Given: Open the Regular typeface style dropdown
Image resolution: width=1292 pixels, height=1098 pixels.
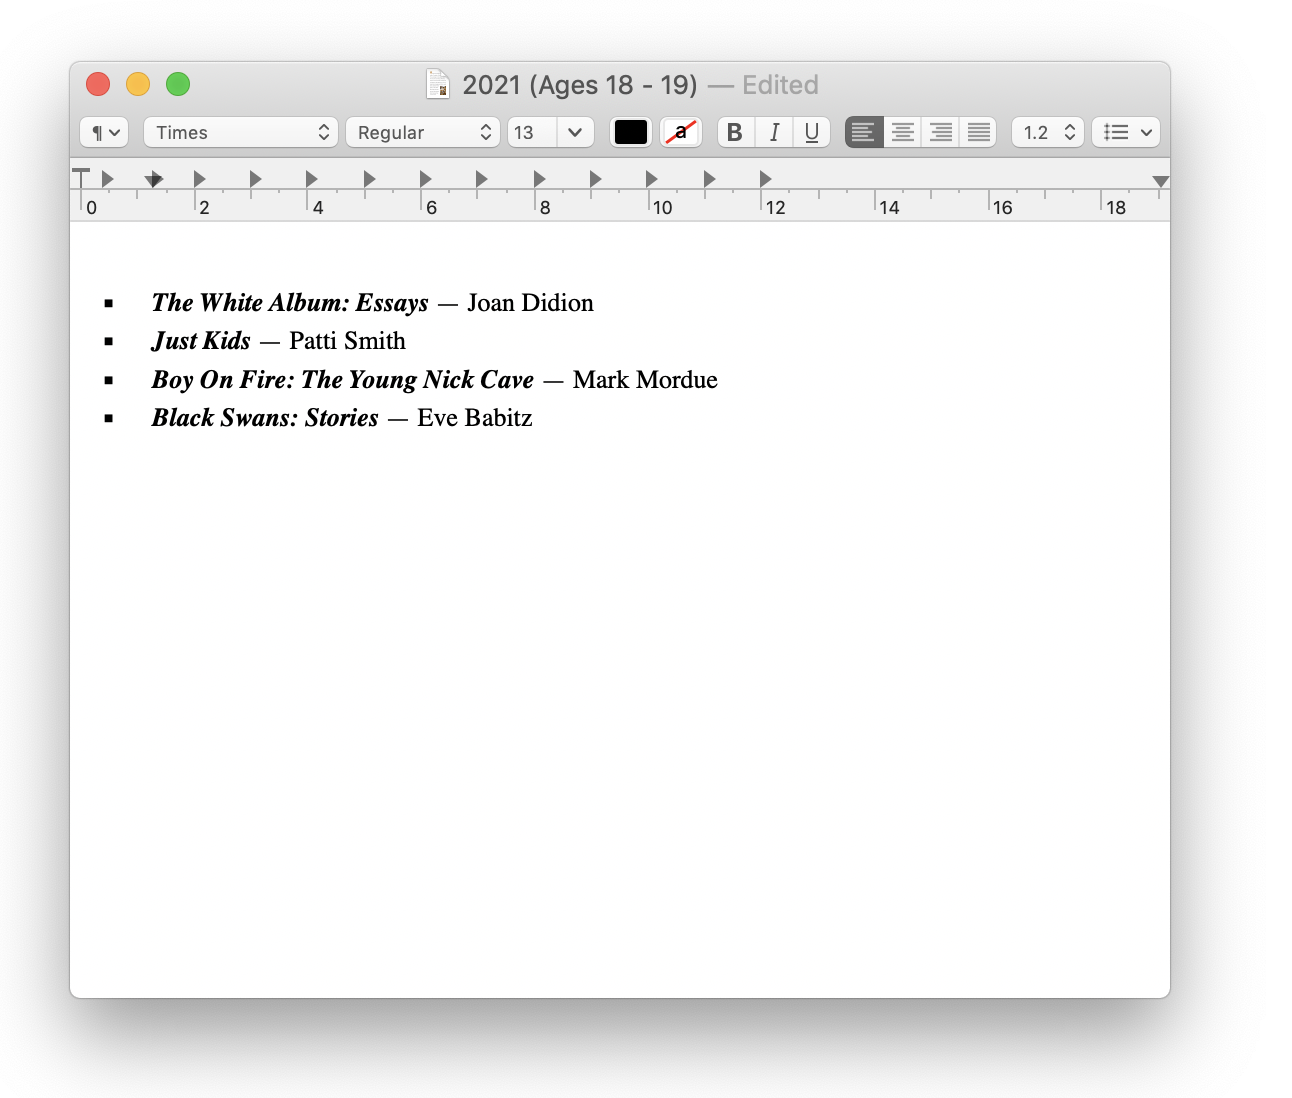Looking at the screenshot, I should click(423, 132).
